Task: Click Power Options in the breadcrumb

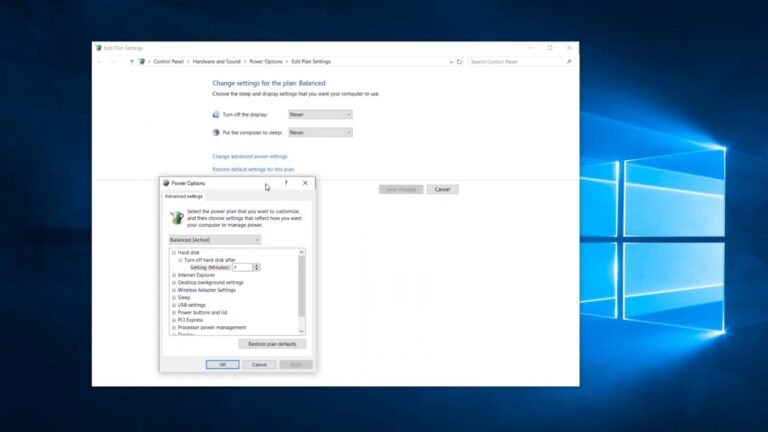Action: (266, 62)
